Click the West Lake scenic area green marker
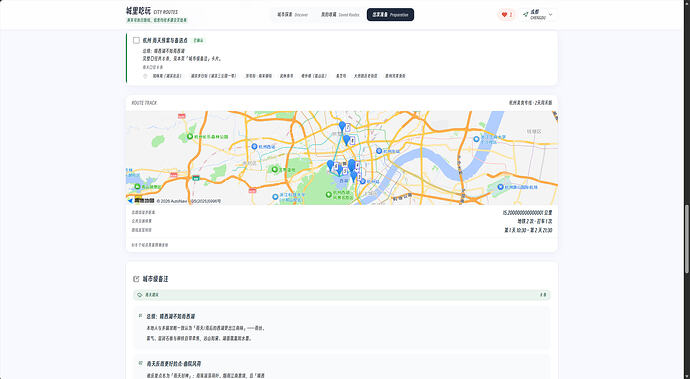690x379 pixels. pyautogui.click(x=329, y=194)
